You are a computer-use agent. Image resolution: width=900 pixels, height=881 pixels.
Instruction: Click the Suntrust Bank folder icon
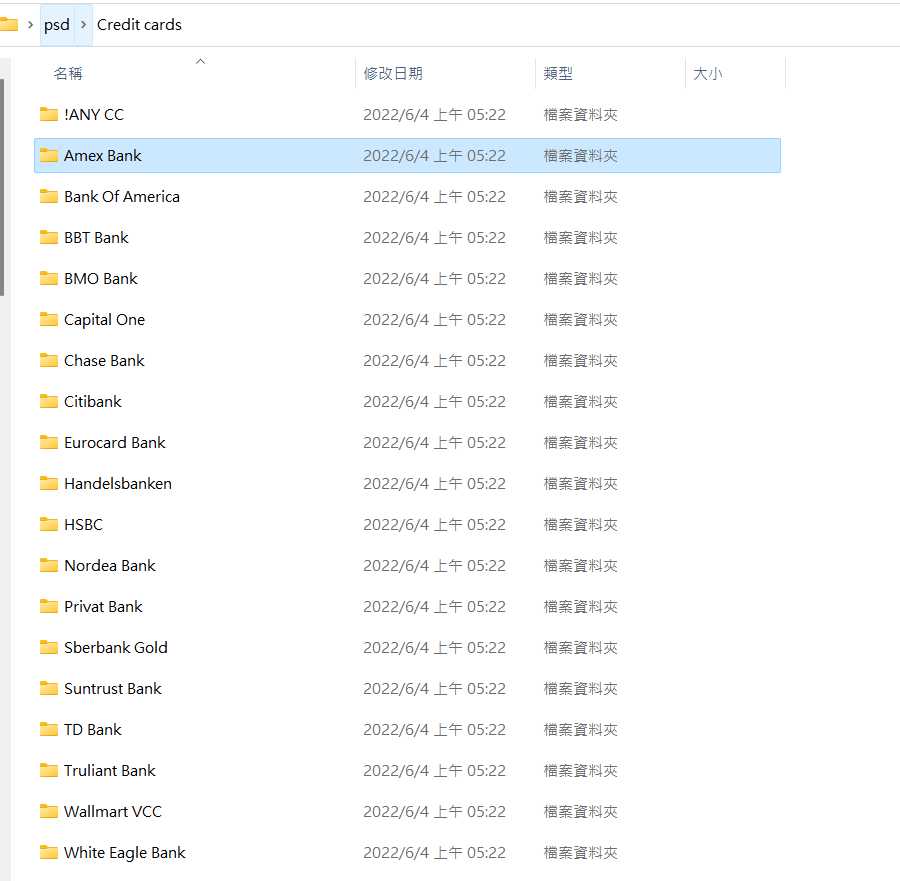point(49,688)
